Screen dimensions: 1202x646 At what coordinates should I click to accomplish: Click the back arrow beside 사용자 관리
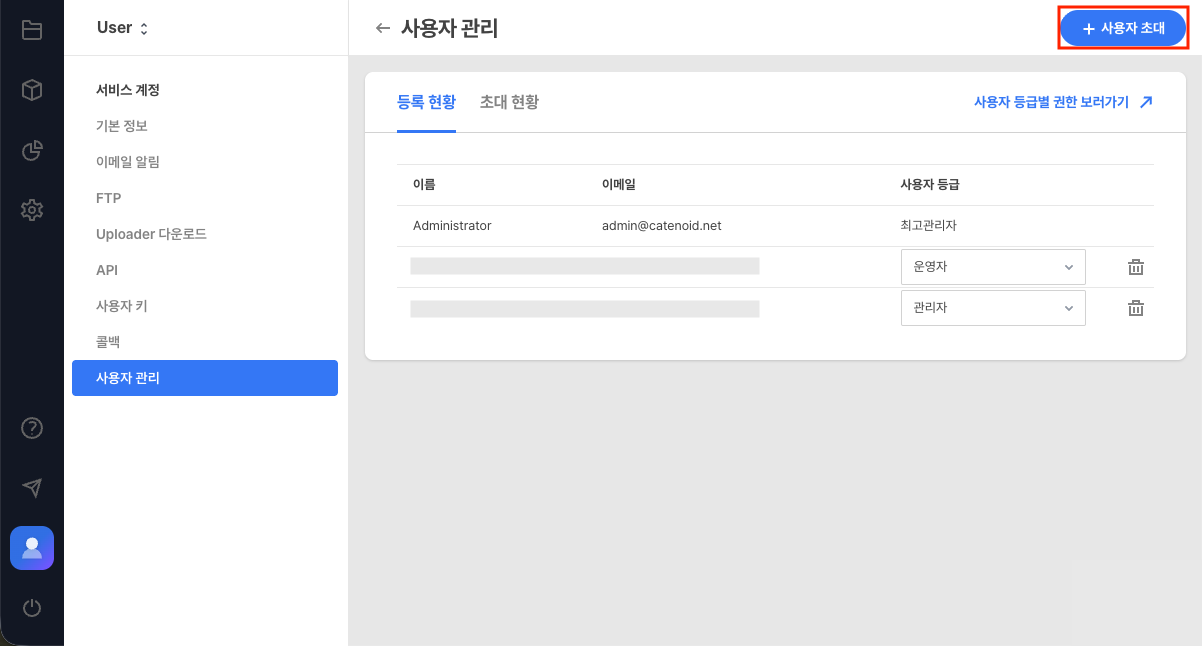tap(382, 28)
